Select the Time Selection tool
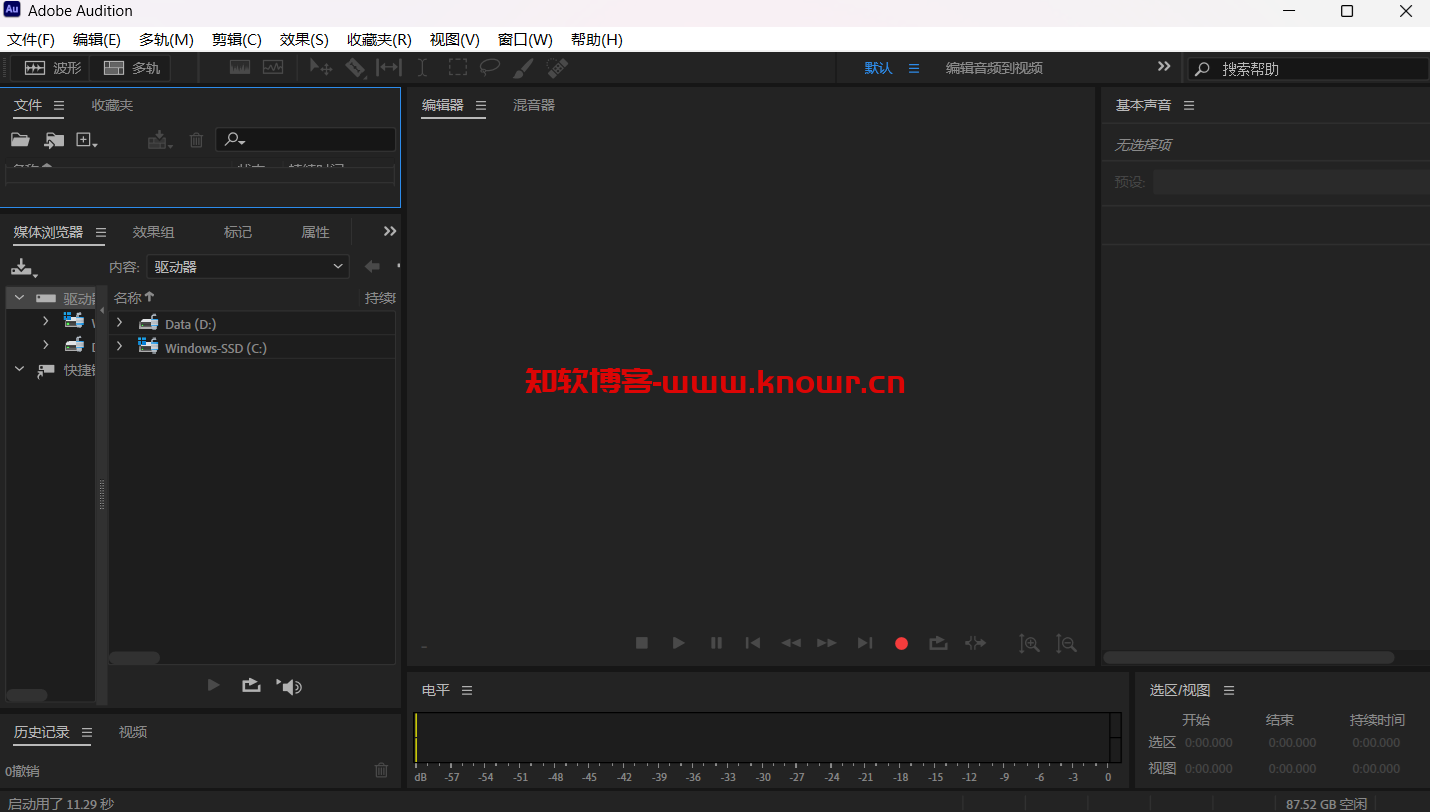1430x812 pixels. (422, 68)
